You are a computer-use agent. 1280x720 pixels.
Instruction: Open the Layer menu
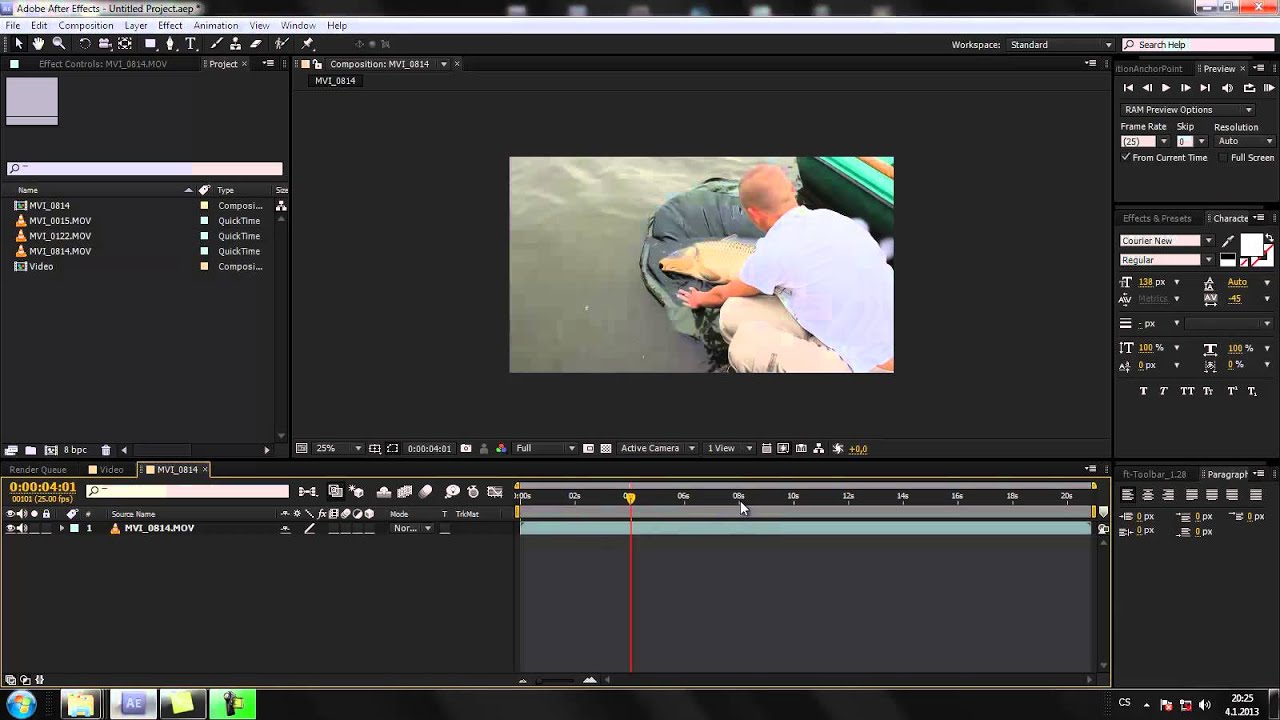point(136,25)
